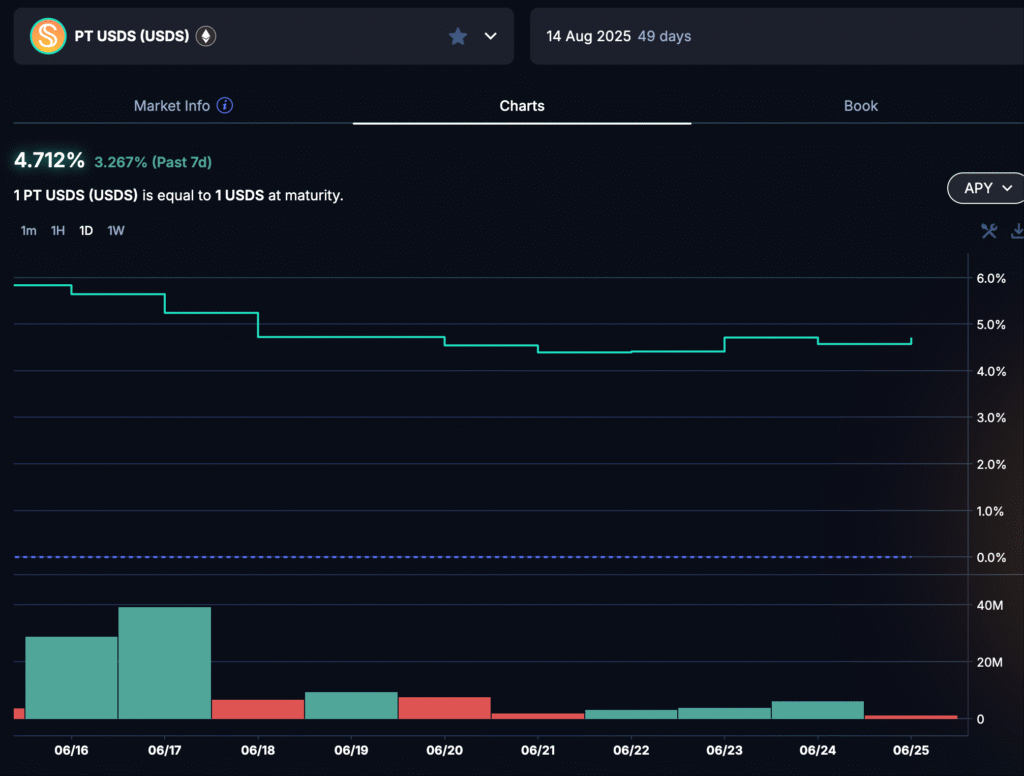The width and height of the screenshot is (1024, 776).
Task: Click the 06/16 volume bar
Action: (x=71, y=678)
